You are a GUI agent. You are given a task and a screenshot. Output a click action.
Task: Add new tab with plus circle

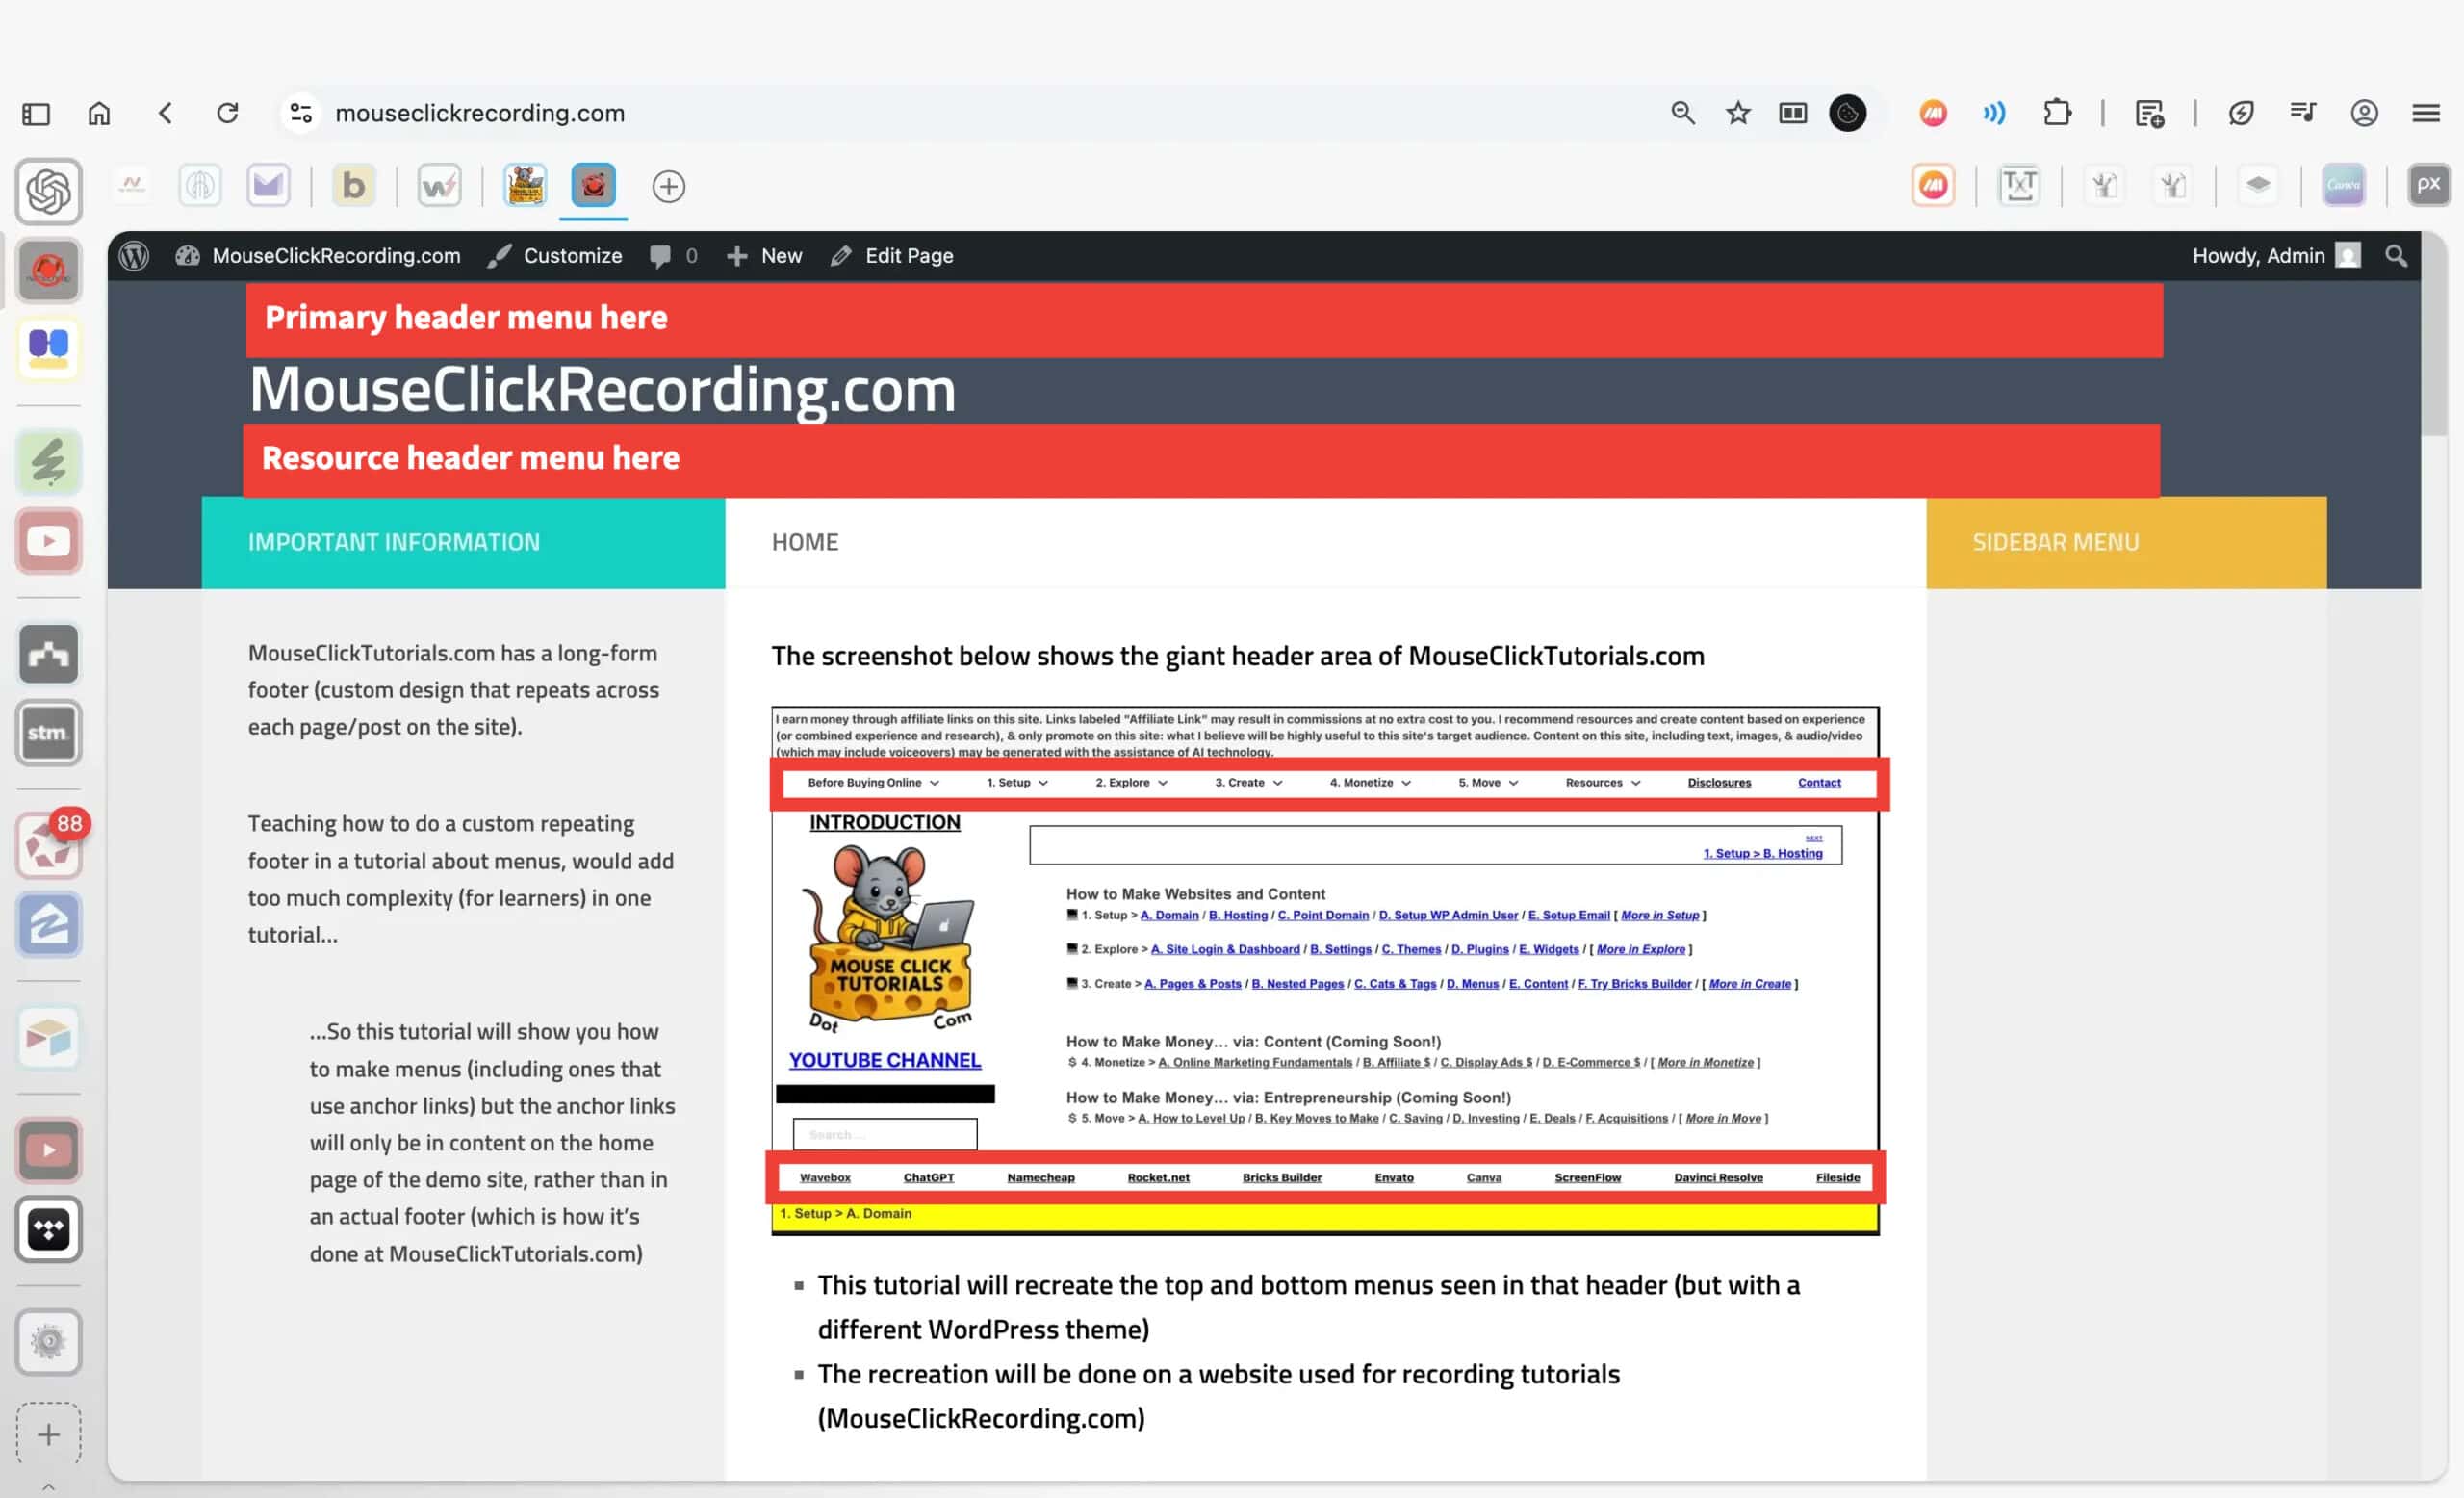click(668, 187)
